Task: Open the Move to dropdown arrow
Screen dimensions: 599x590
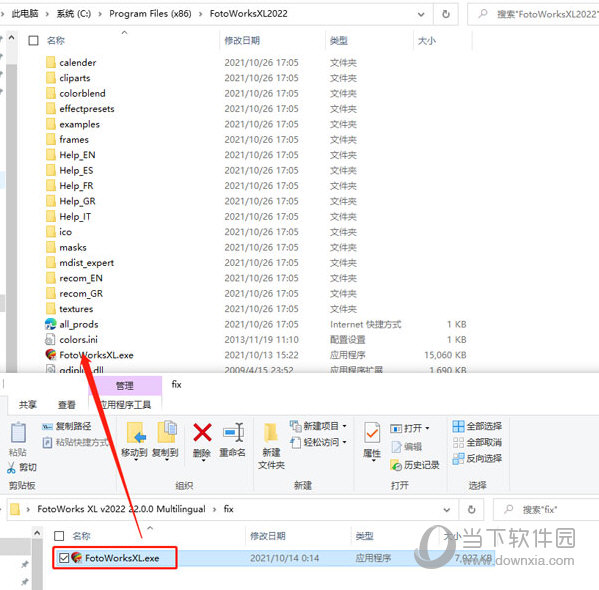Action: coord(136,460)
